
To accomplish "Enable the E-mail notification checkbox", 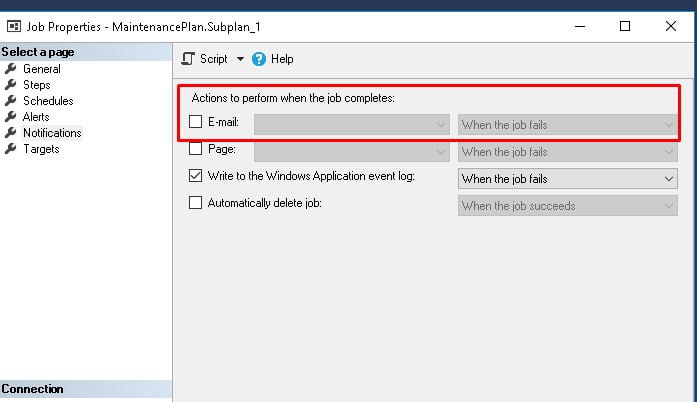I will click(195, 121).
